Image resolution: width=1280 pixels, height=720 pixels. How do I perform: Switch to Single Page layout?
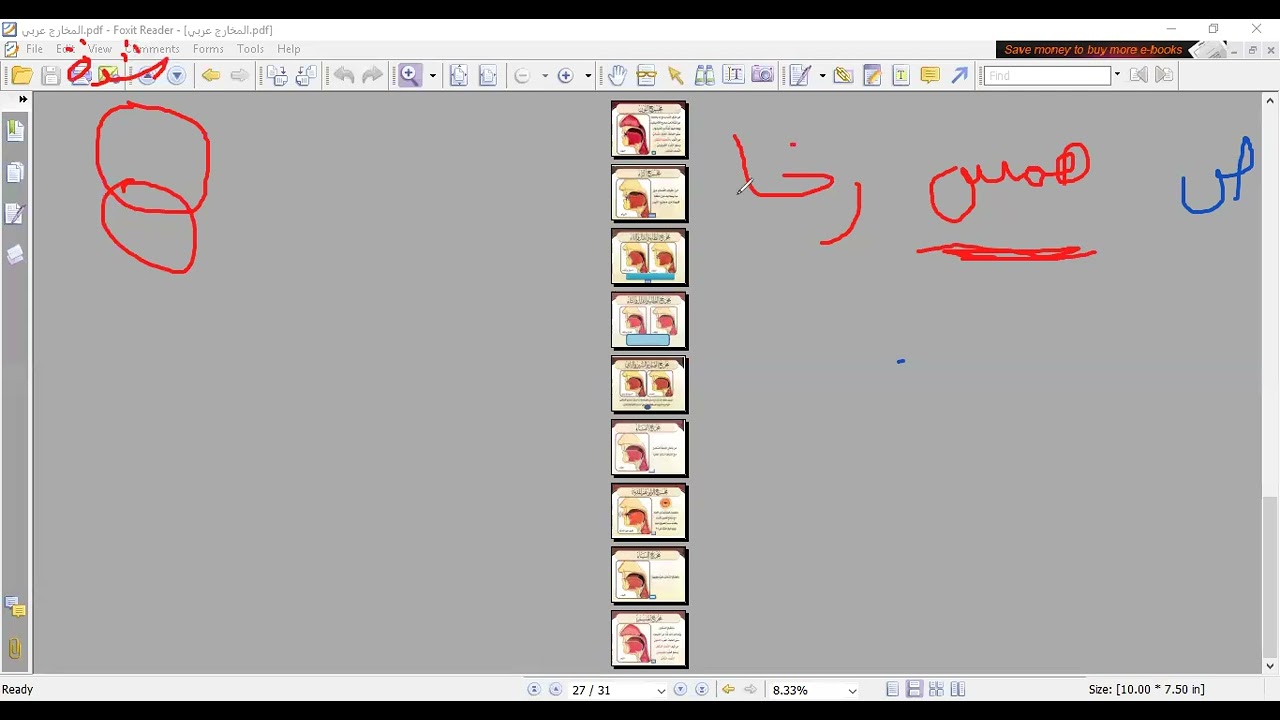tap(892, 690)
